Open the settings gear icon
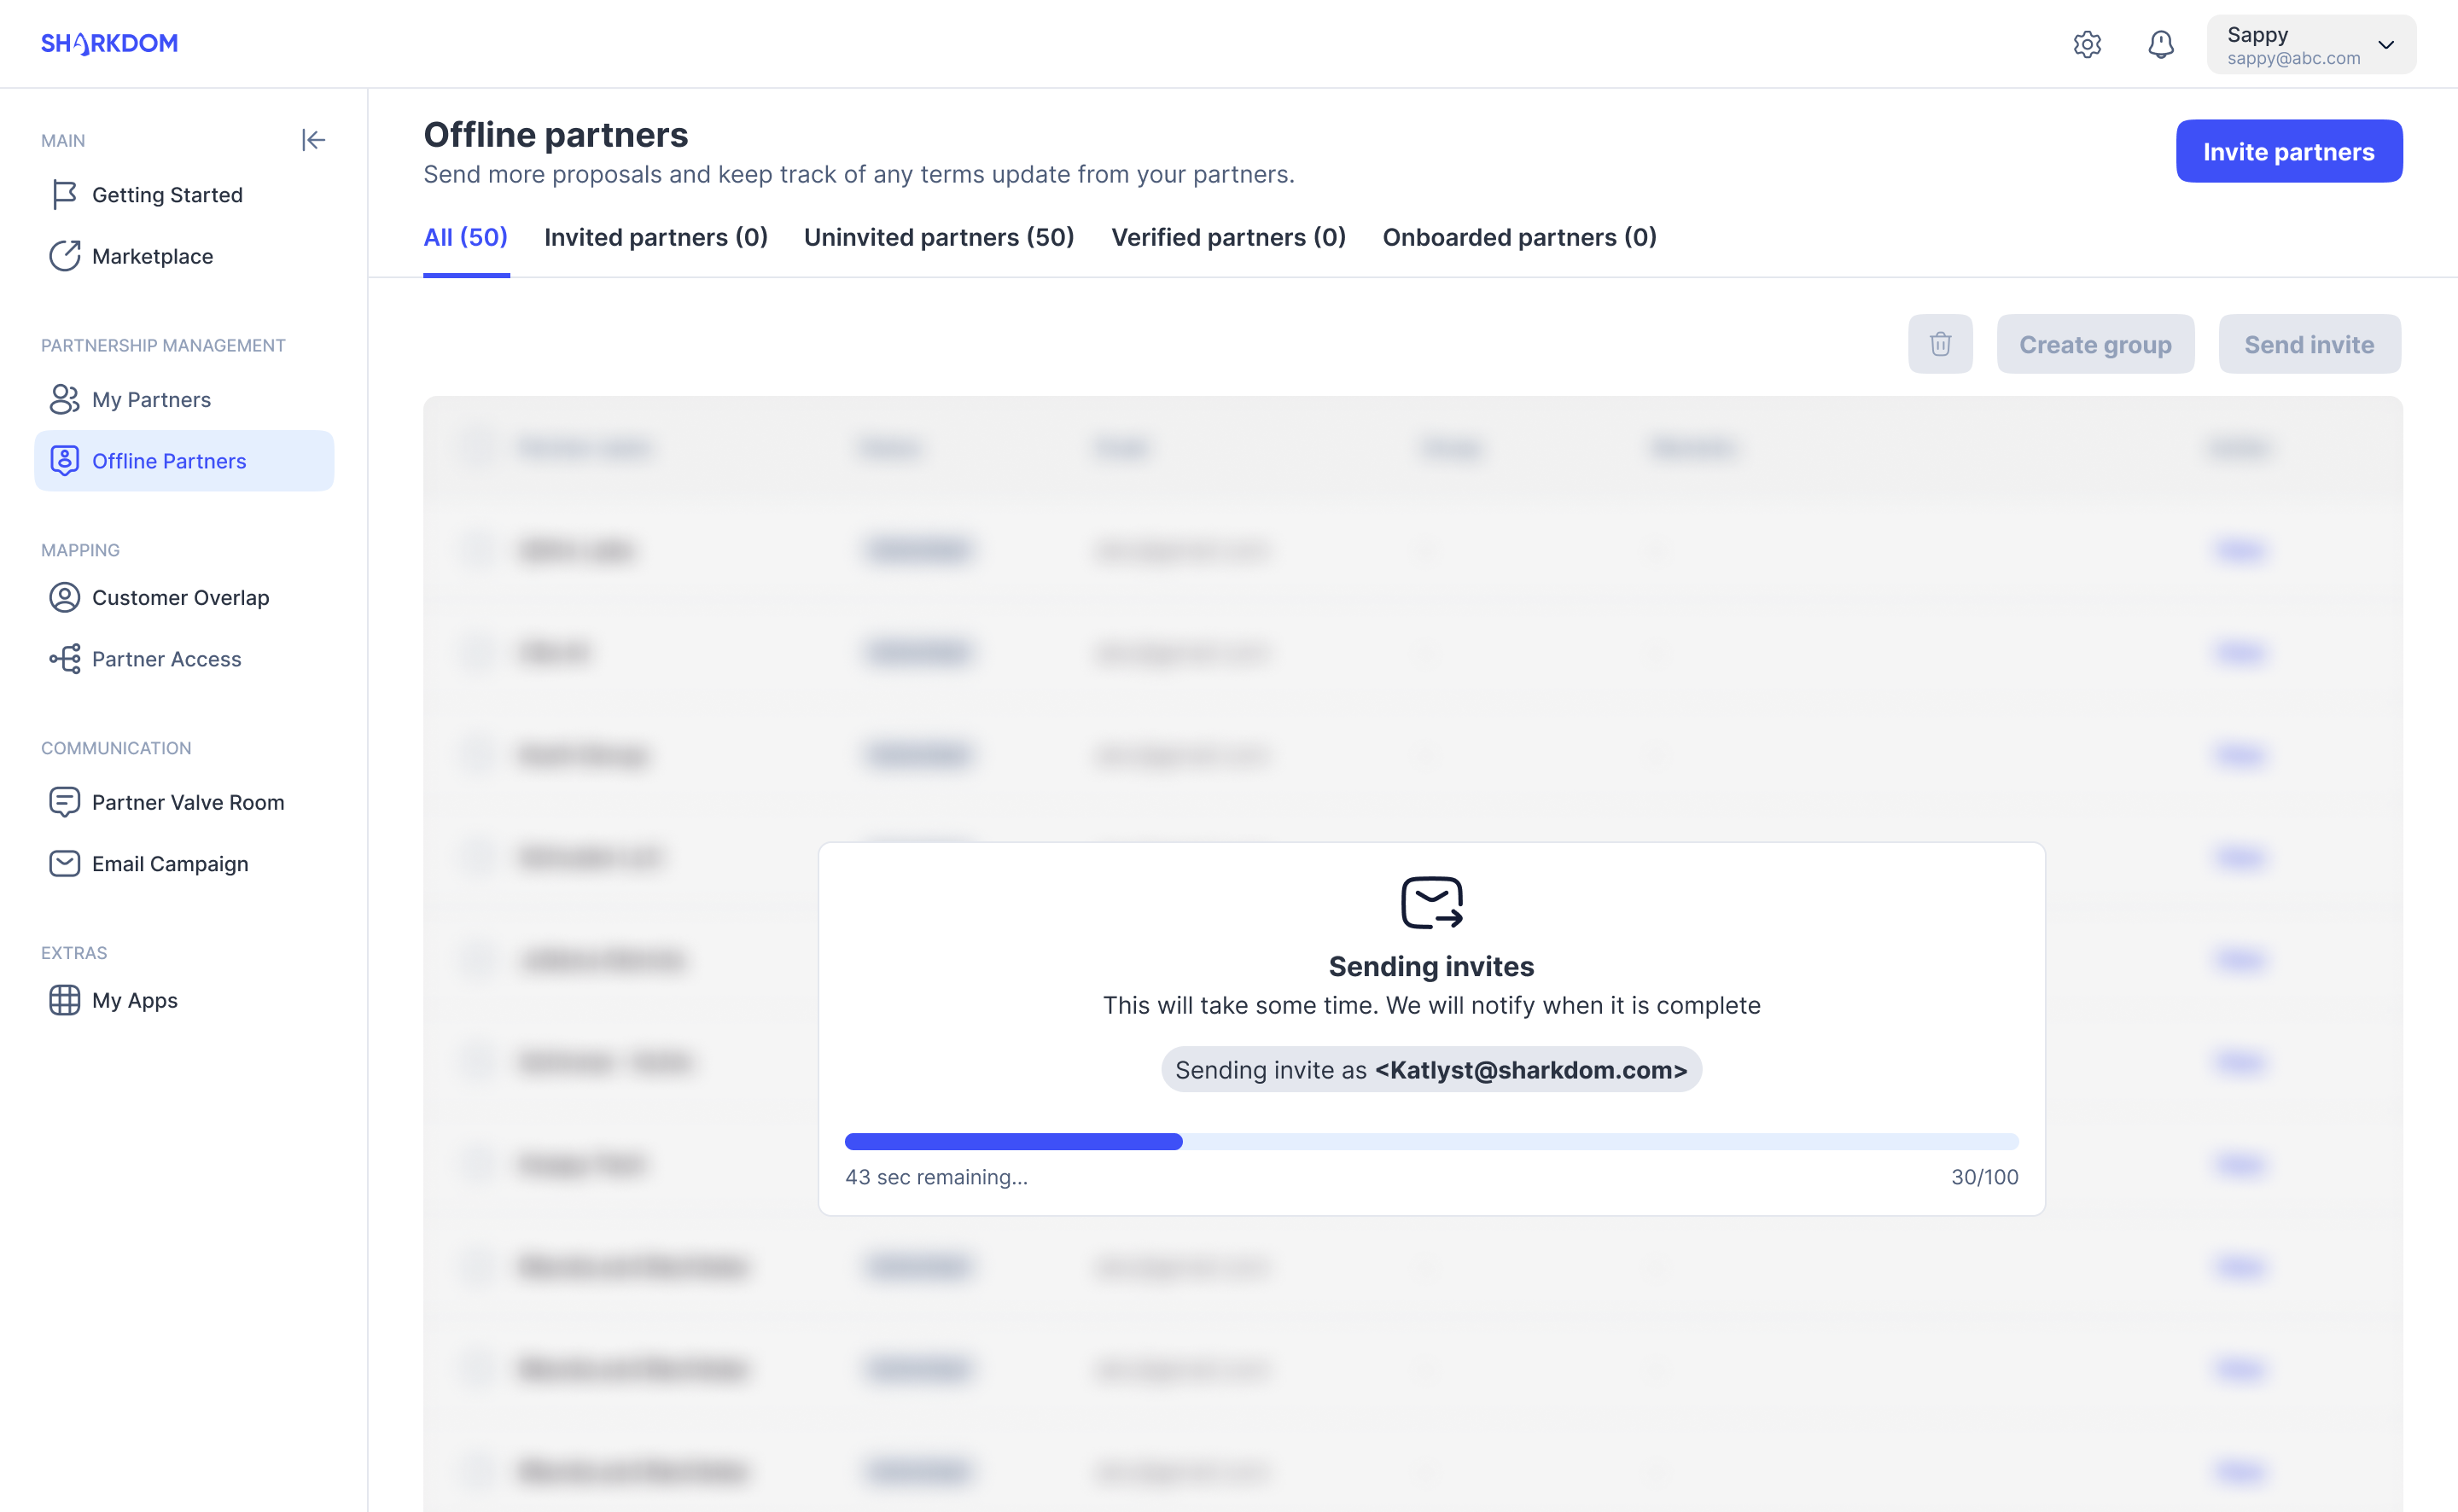2458x1512 pixels. (x=2087, y=45)
